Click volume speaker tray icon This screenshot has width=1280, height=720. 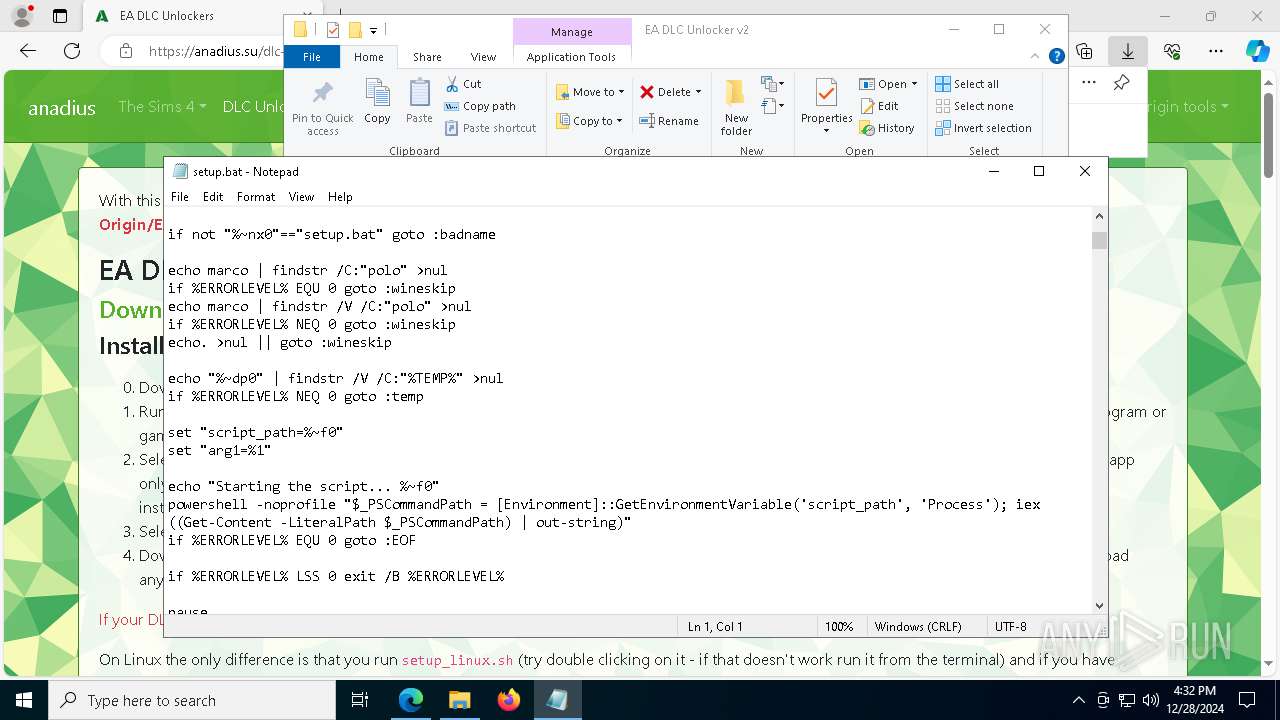[x=1150, y=700]
